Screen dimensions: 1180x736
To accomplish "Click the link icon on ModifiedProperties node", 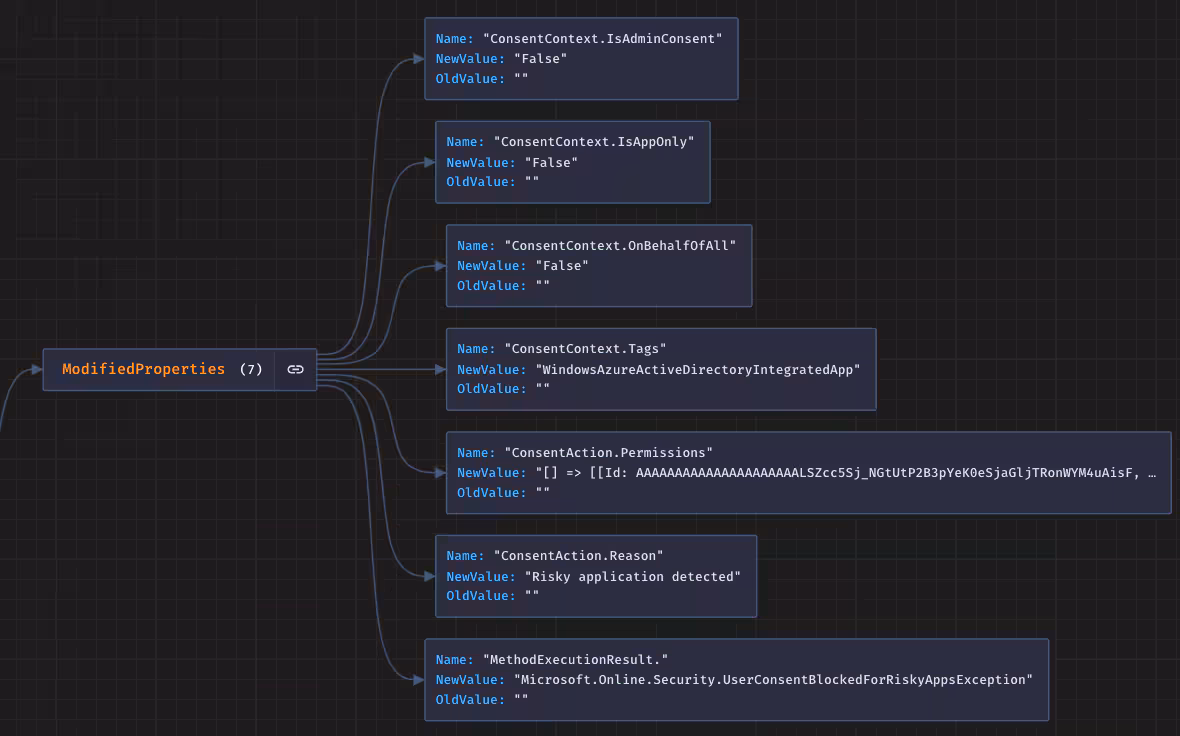I will tap(295, 369).
